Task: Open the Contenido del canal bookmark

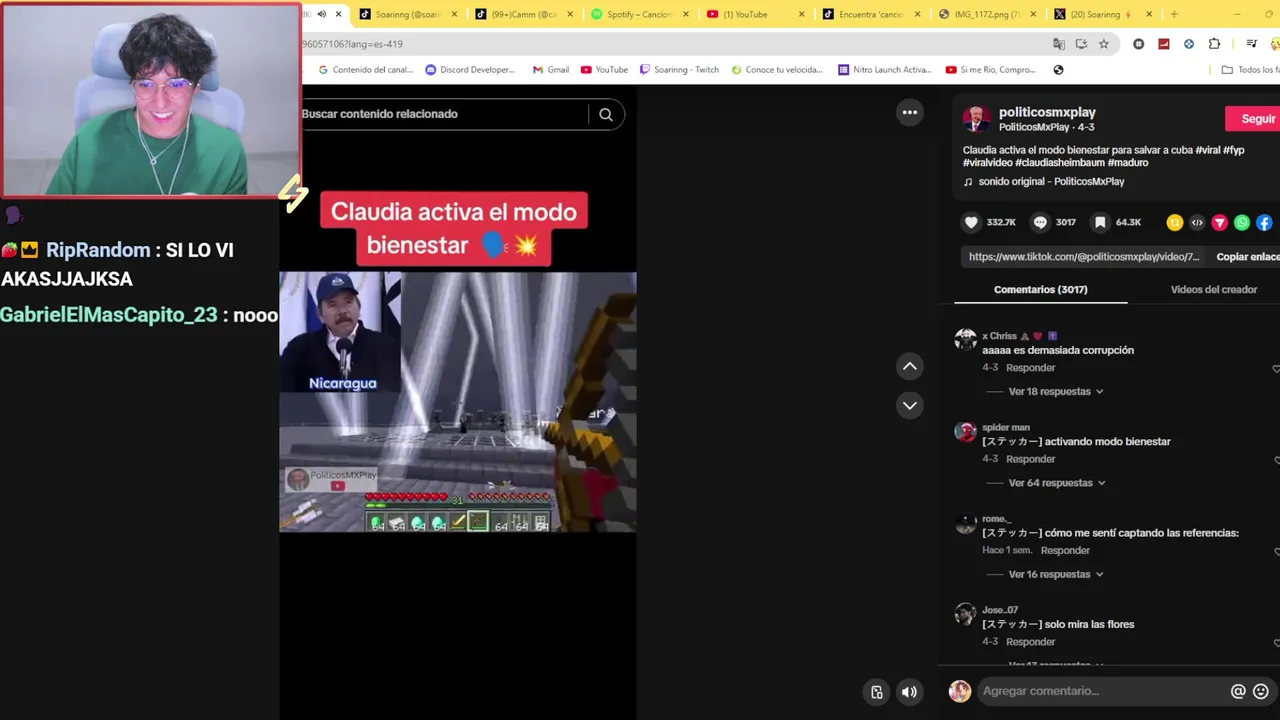Action: pos(365,70)
